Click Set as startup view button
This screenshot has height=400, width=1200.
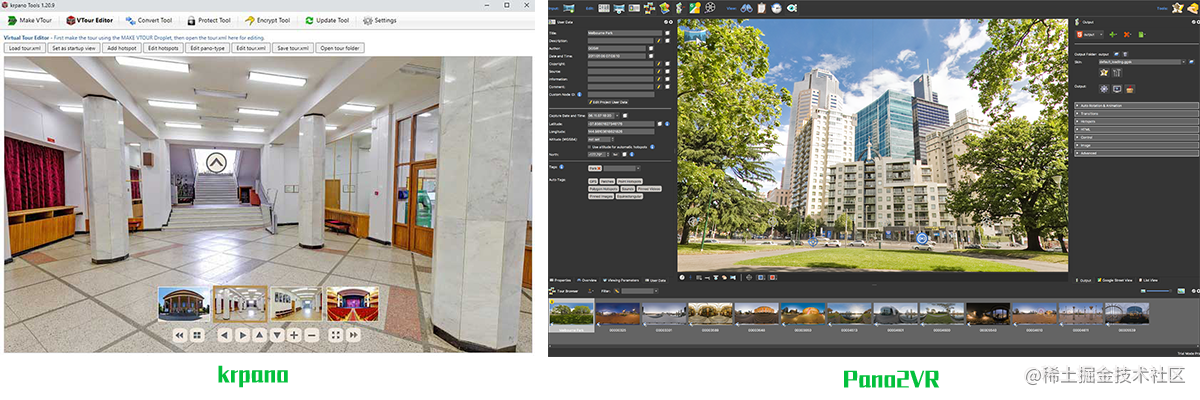click(74, 48)
